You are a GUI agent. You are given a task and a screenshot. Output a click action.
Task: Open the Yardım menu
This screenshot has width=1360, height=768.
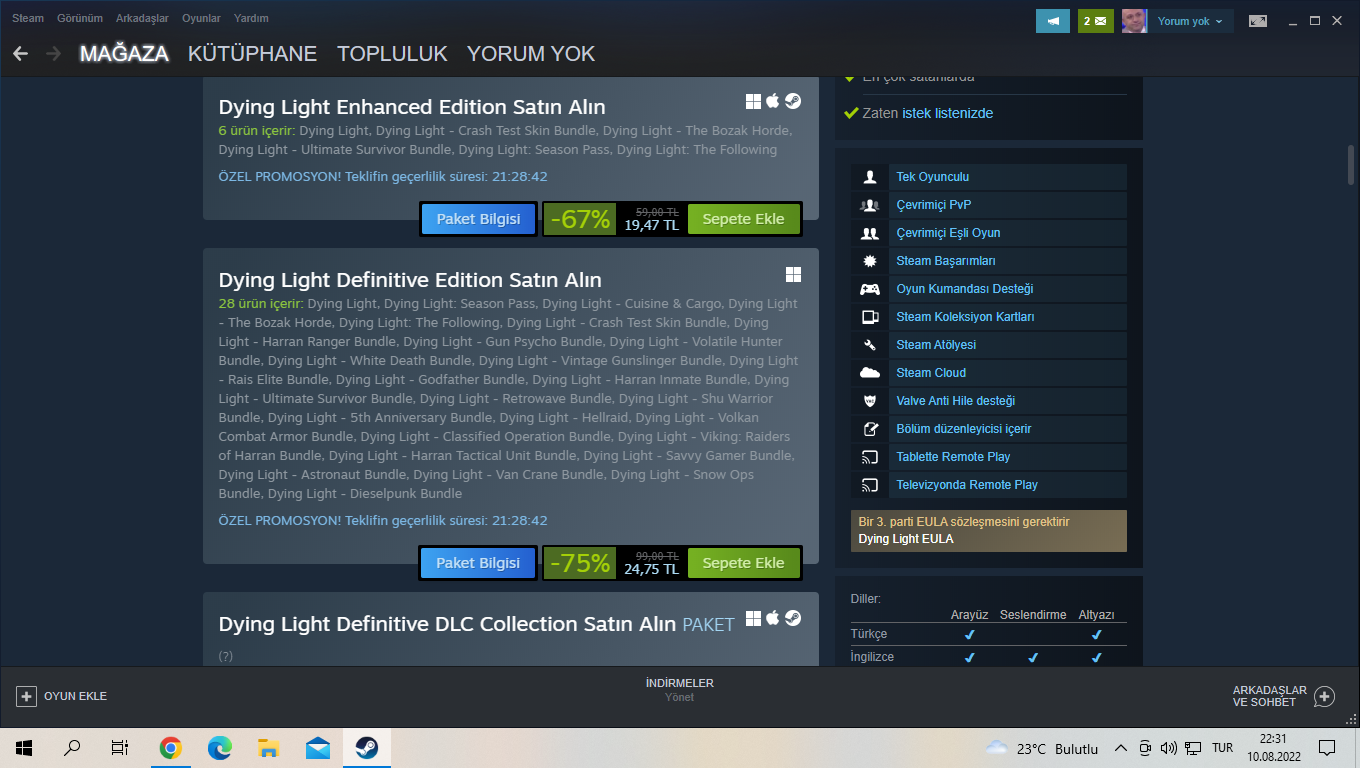point(251,18)
